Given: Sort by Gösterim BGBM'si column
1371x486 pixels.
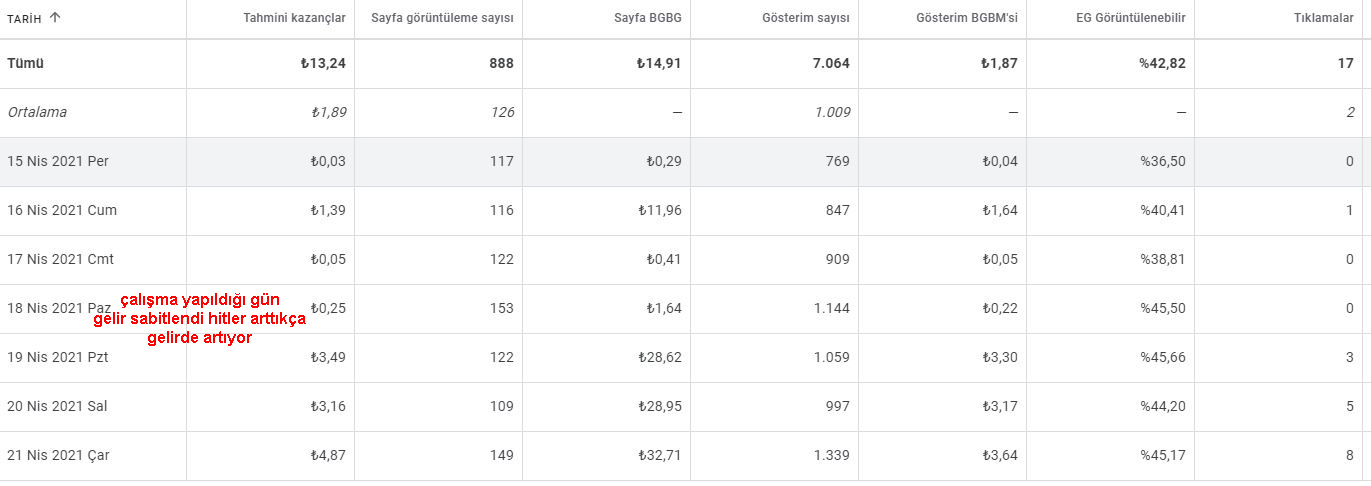Looking at the screenshot, I should [x=967, y=18].
